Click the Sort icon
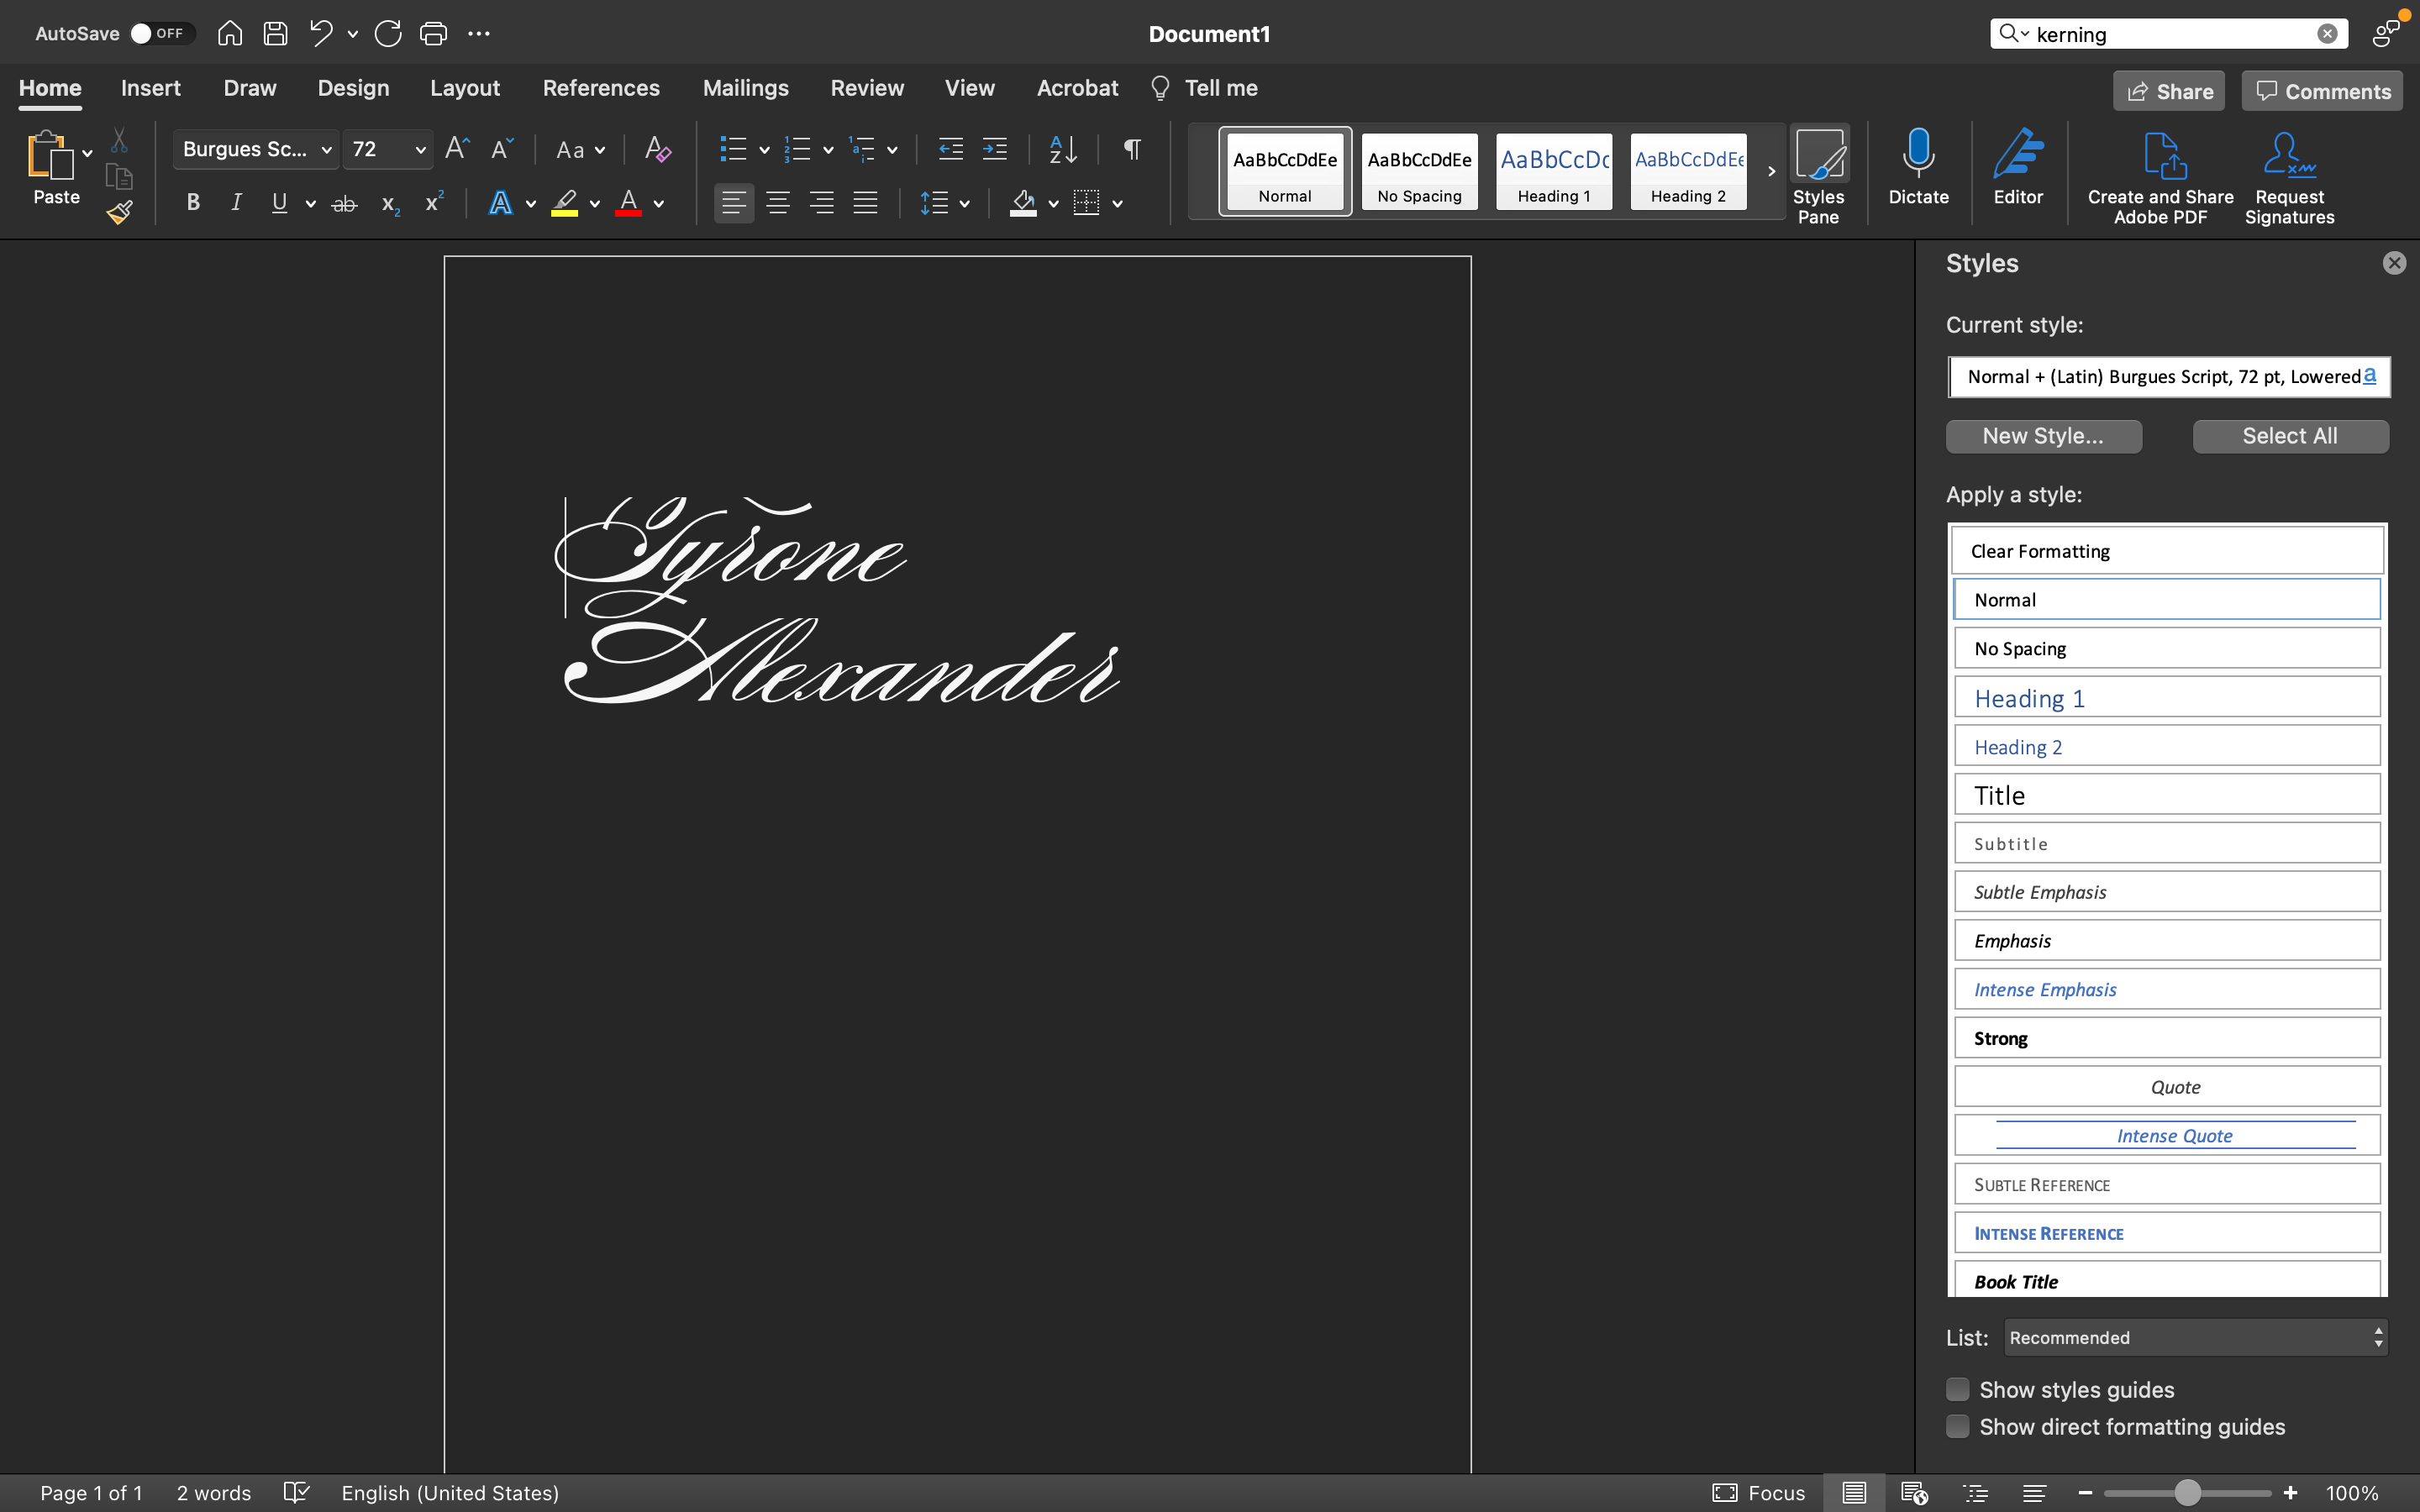The image size is (2420, 1512). point(1062,149)
